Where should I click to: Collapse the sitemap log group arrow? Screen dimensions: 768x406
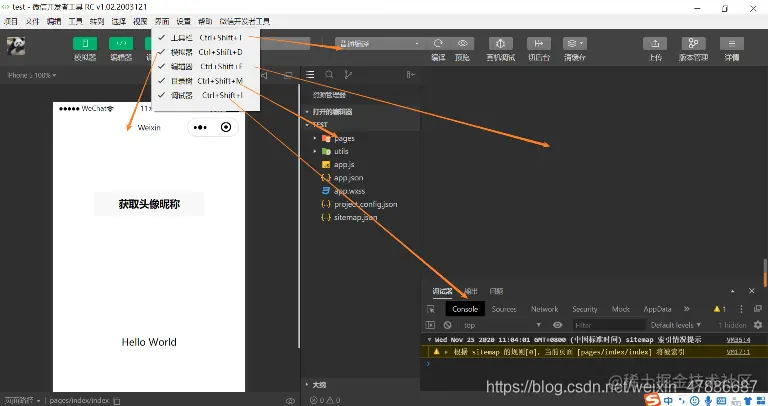430,339
